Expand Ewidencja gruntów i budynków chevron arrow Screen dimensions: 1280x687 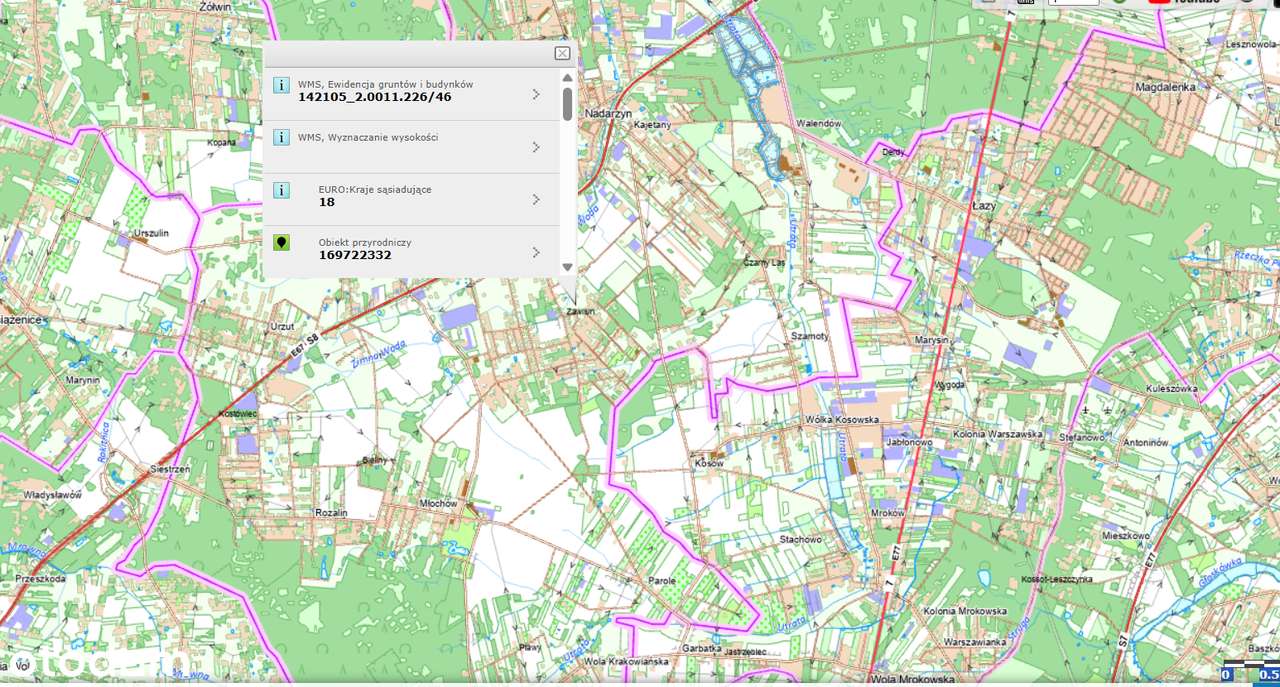pyautogui.click(x=536, y=94)
